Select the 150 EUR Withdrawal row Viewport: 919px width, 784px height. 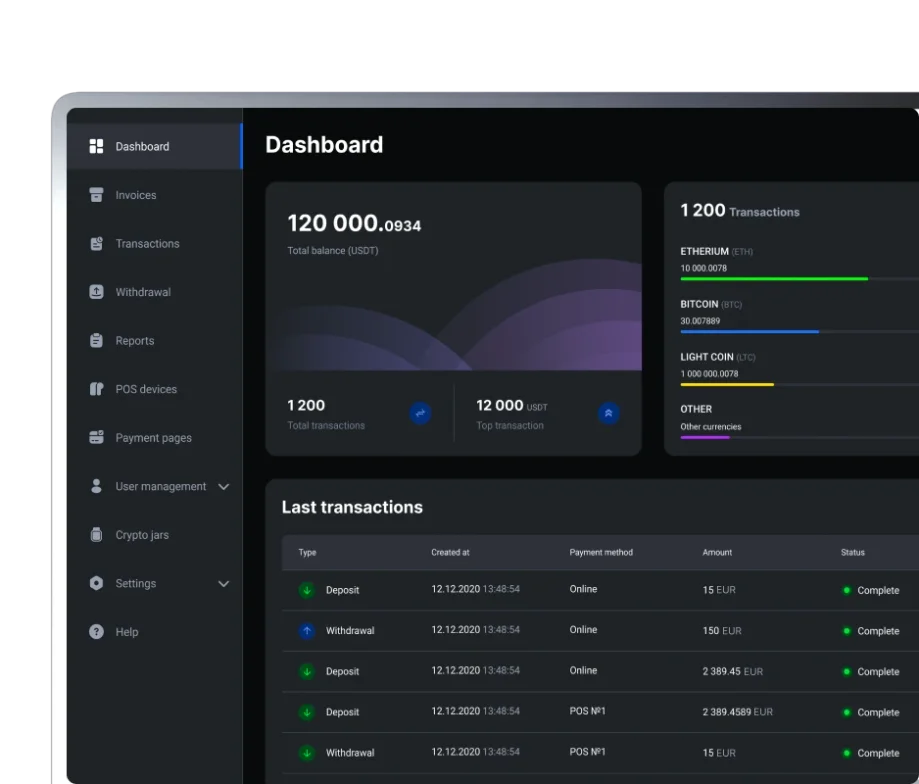(600, 631)
